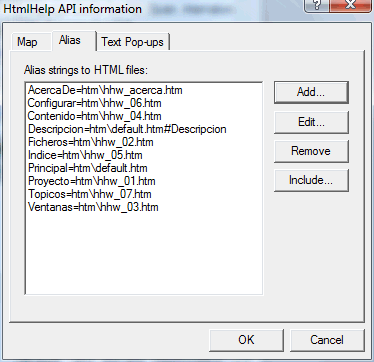
Task: Remove the selected alias entry
Action: pos(311,151)
